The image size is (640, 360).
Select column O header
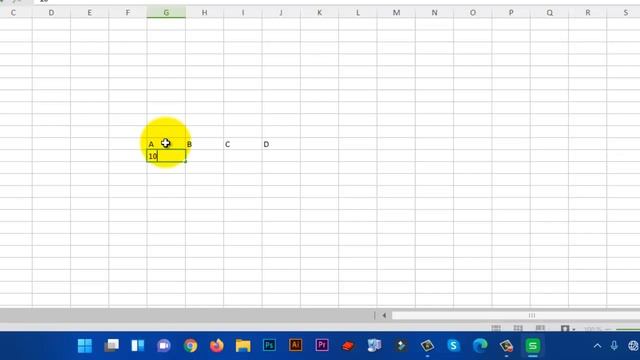[x=473, y=13]
